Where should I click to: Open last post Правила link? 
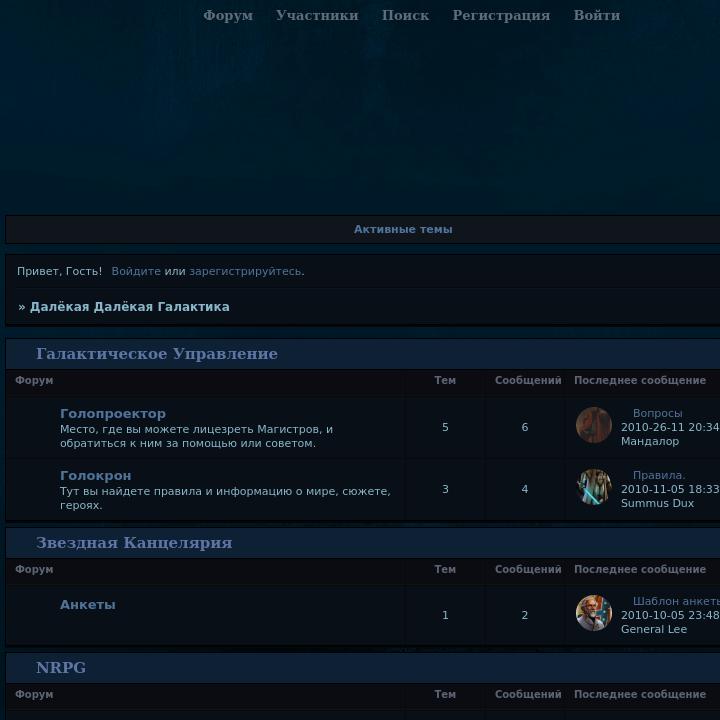tap(658, 475)
